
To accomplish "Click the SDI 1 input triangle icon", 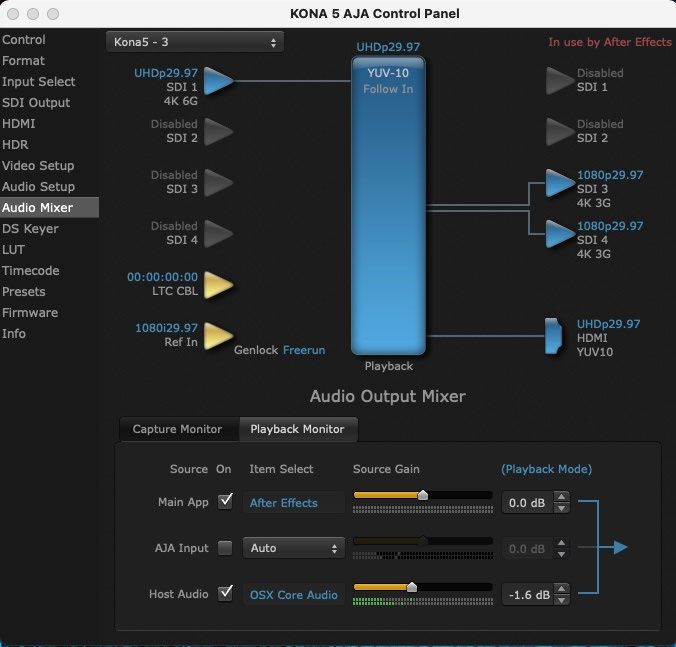I will tap(218, 81).
